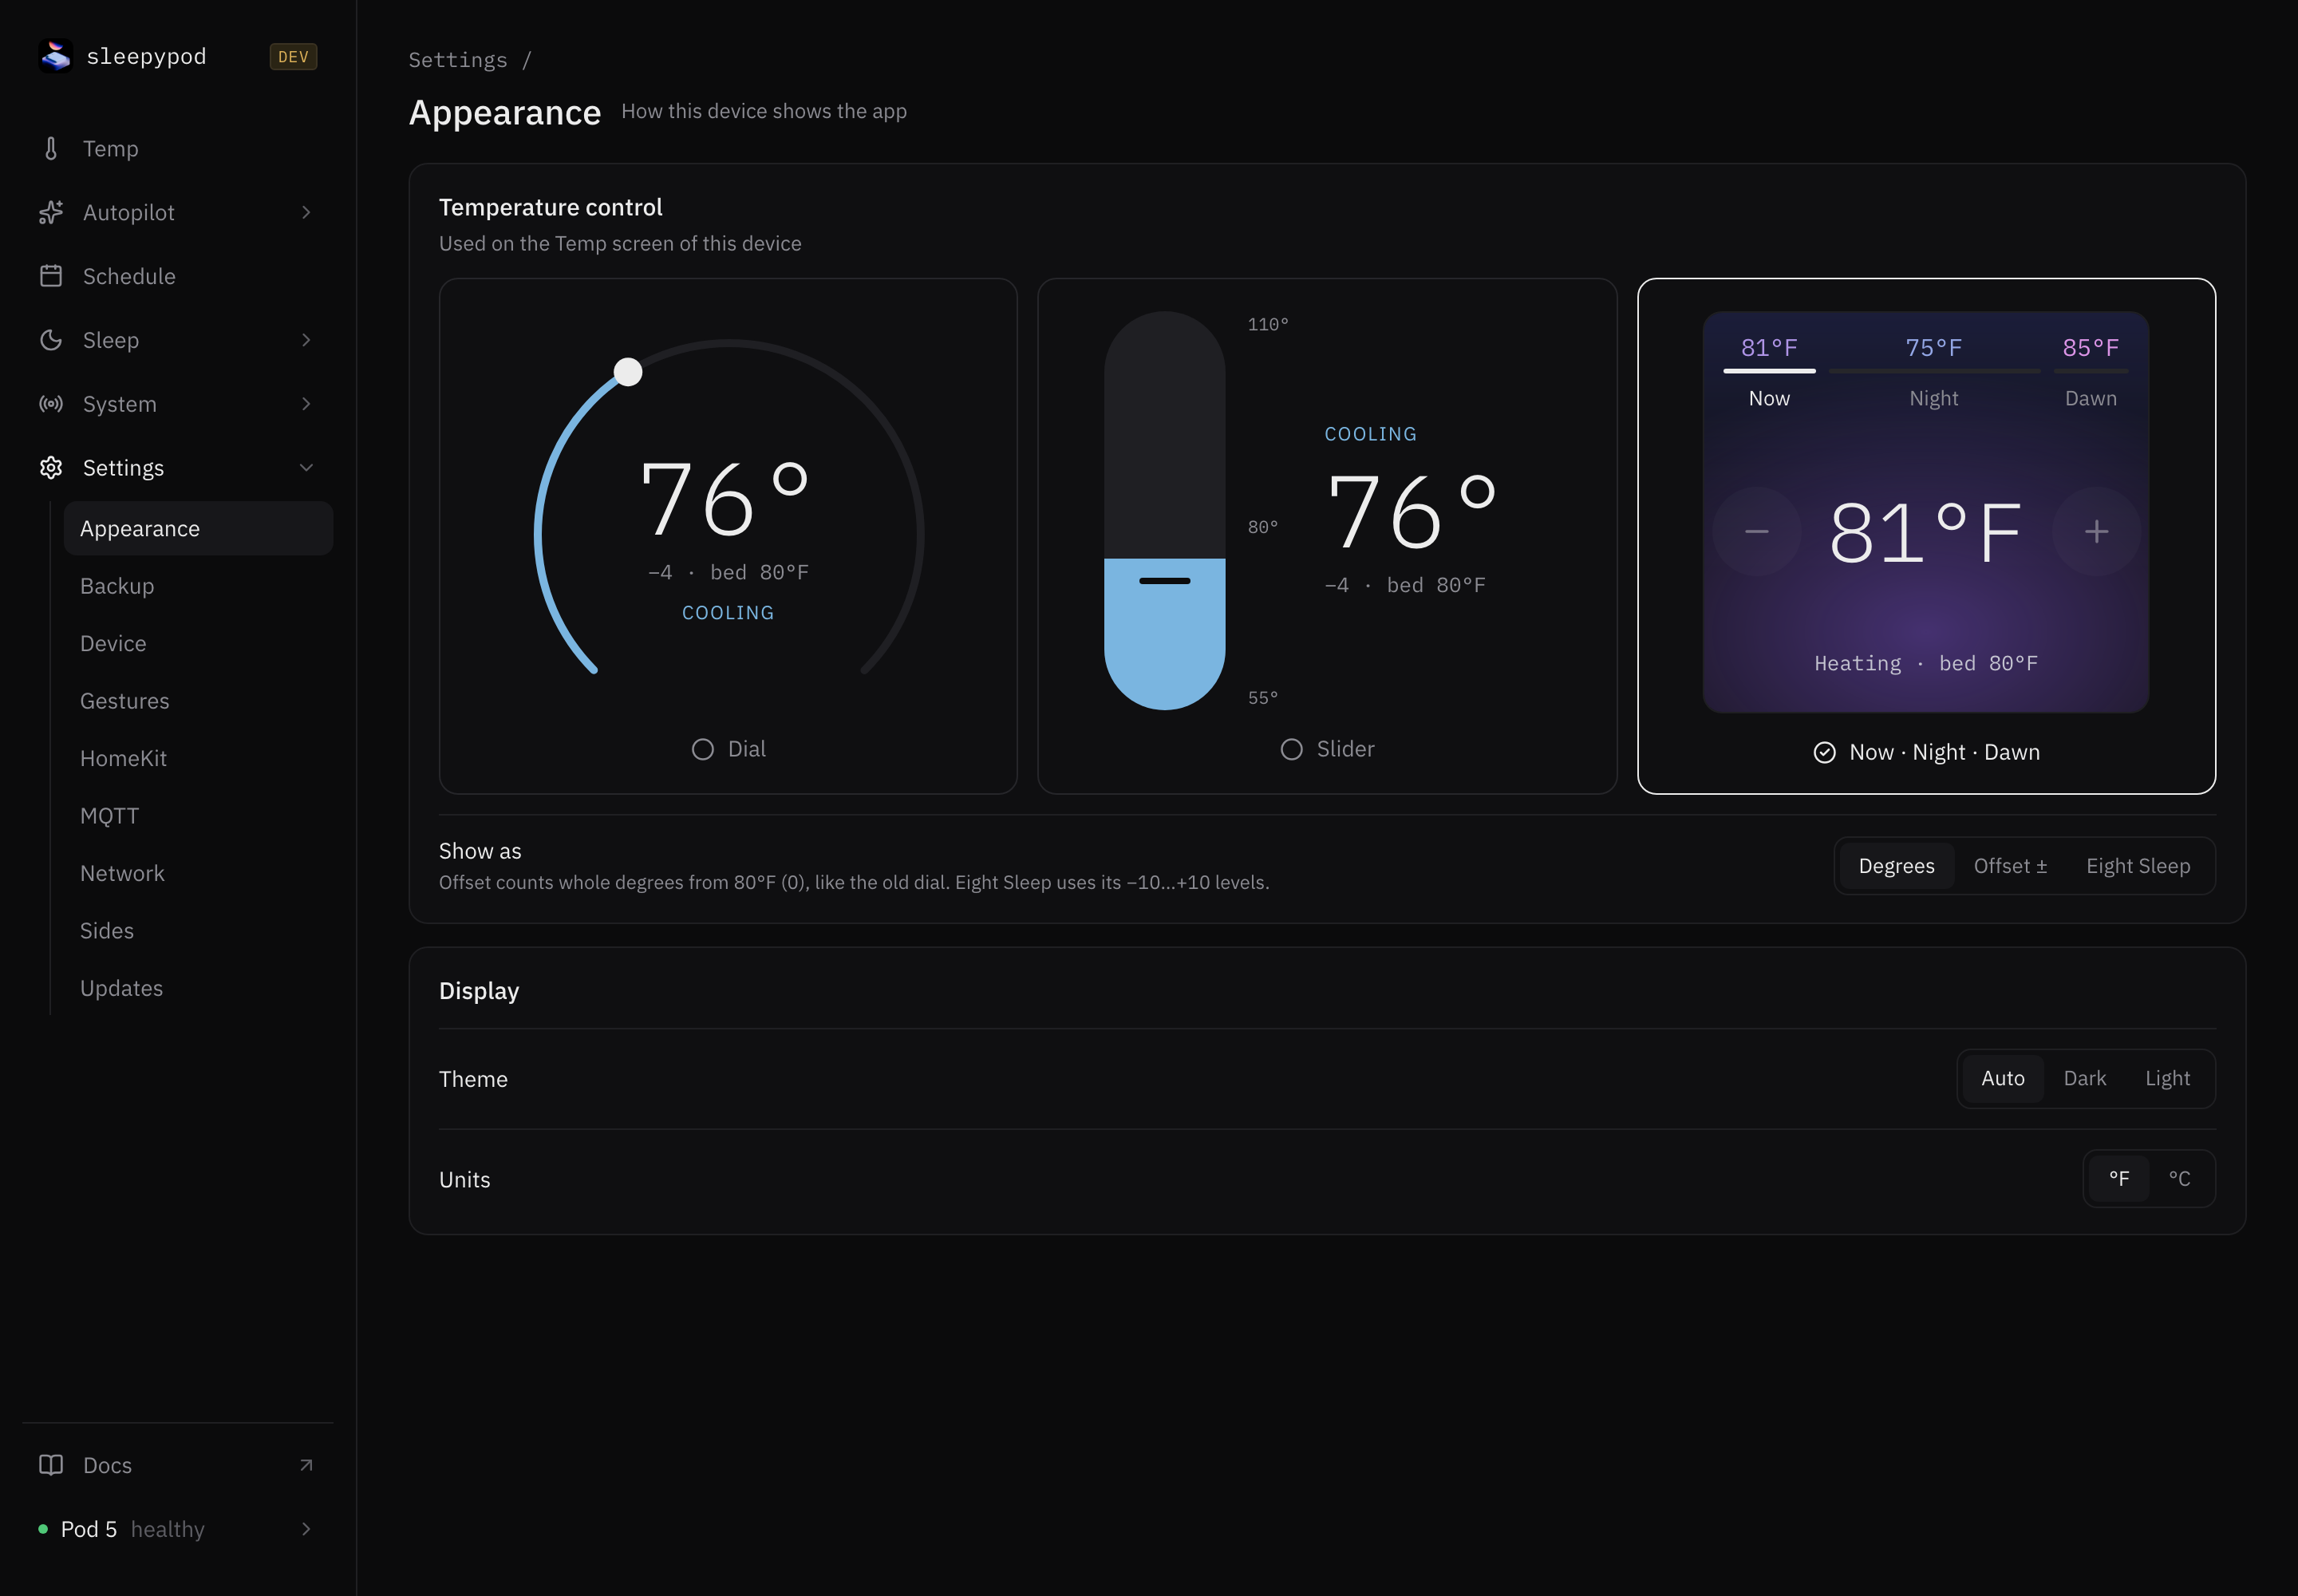Switch theme to Dark
The height and width of the screenshot is (1596, 2298).
click(2085, 1079)
